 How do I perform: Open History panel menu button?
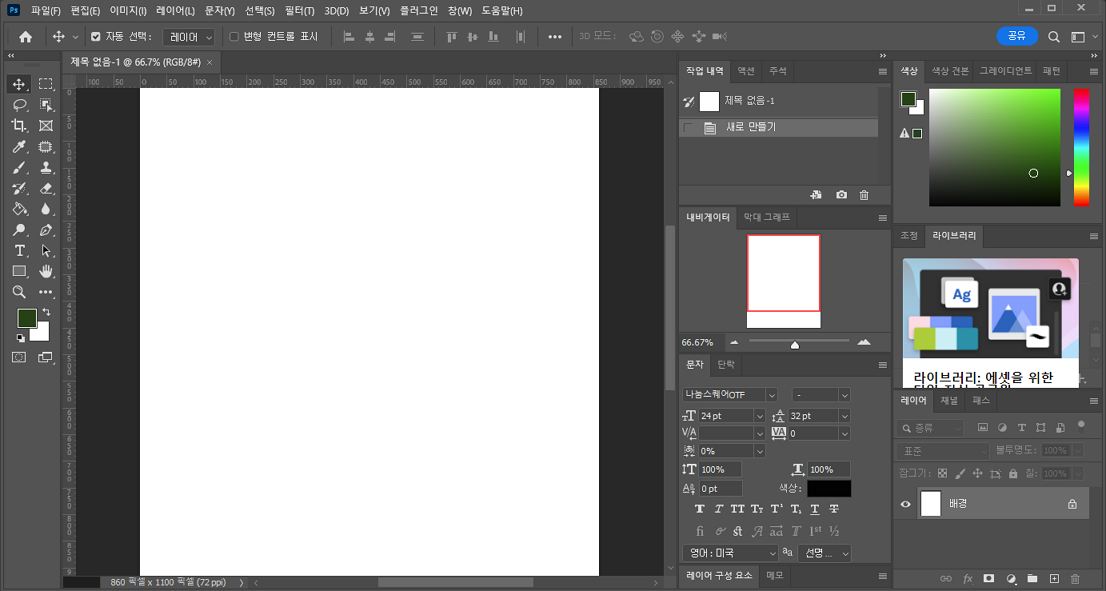click(x=882, y=71)
